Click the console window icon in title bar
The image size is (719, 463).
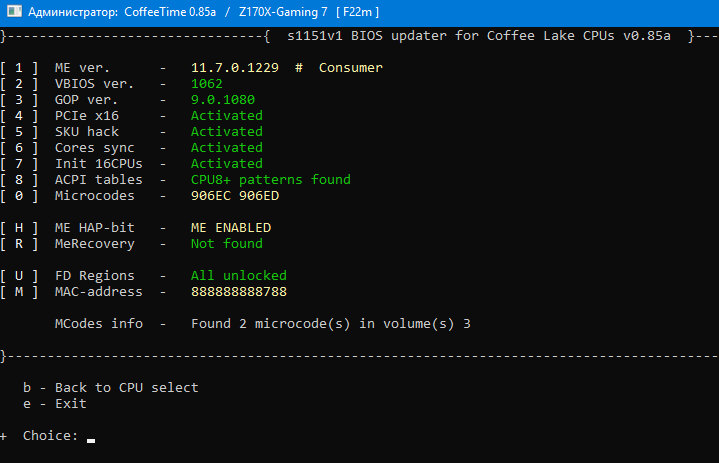pyautogui.click(x=14, y=11)
